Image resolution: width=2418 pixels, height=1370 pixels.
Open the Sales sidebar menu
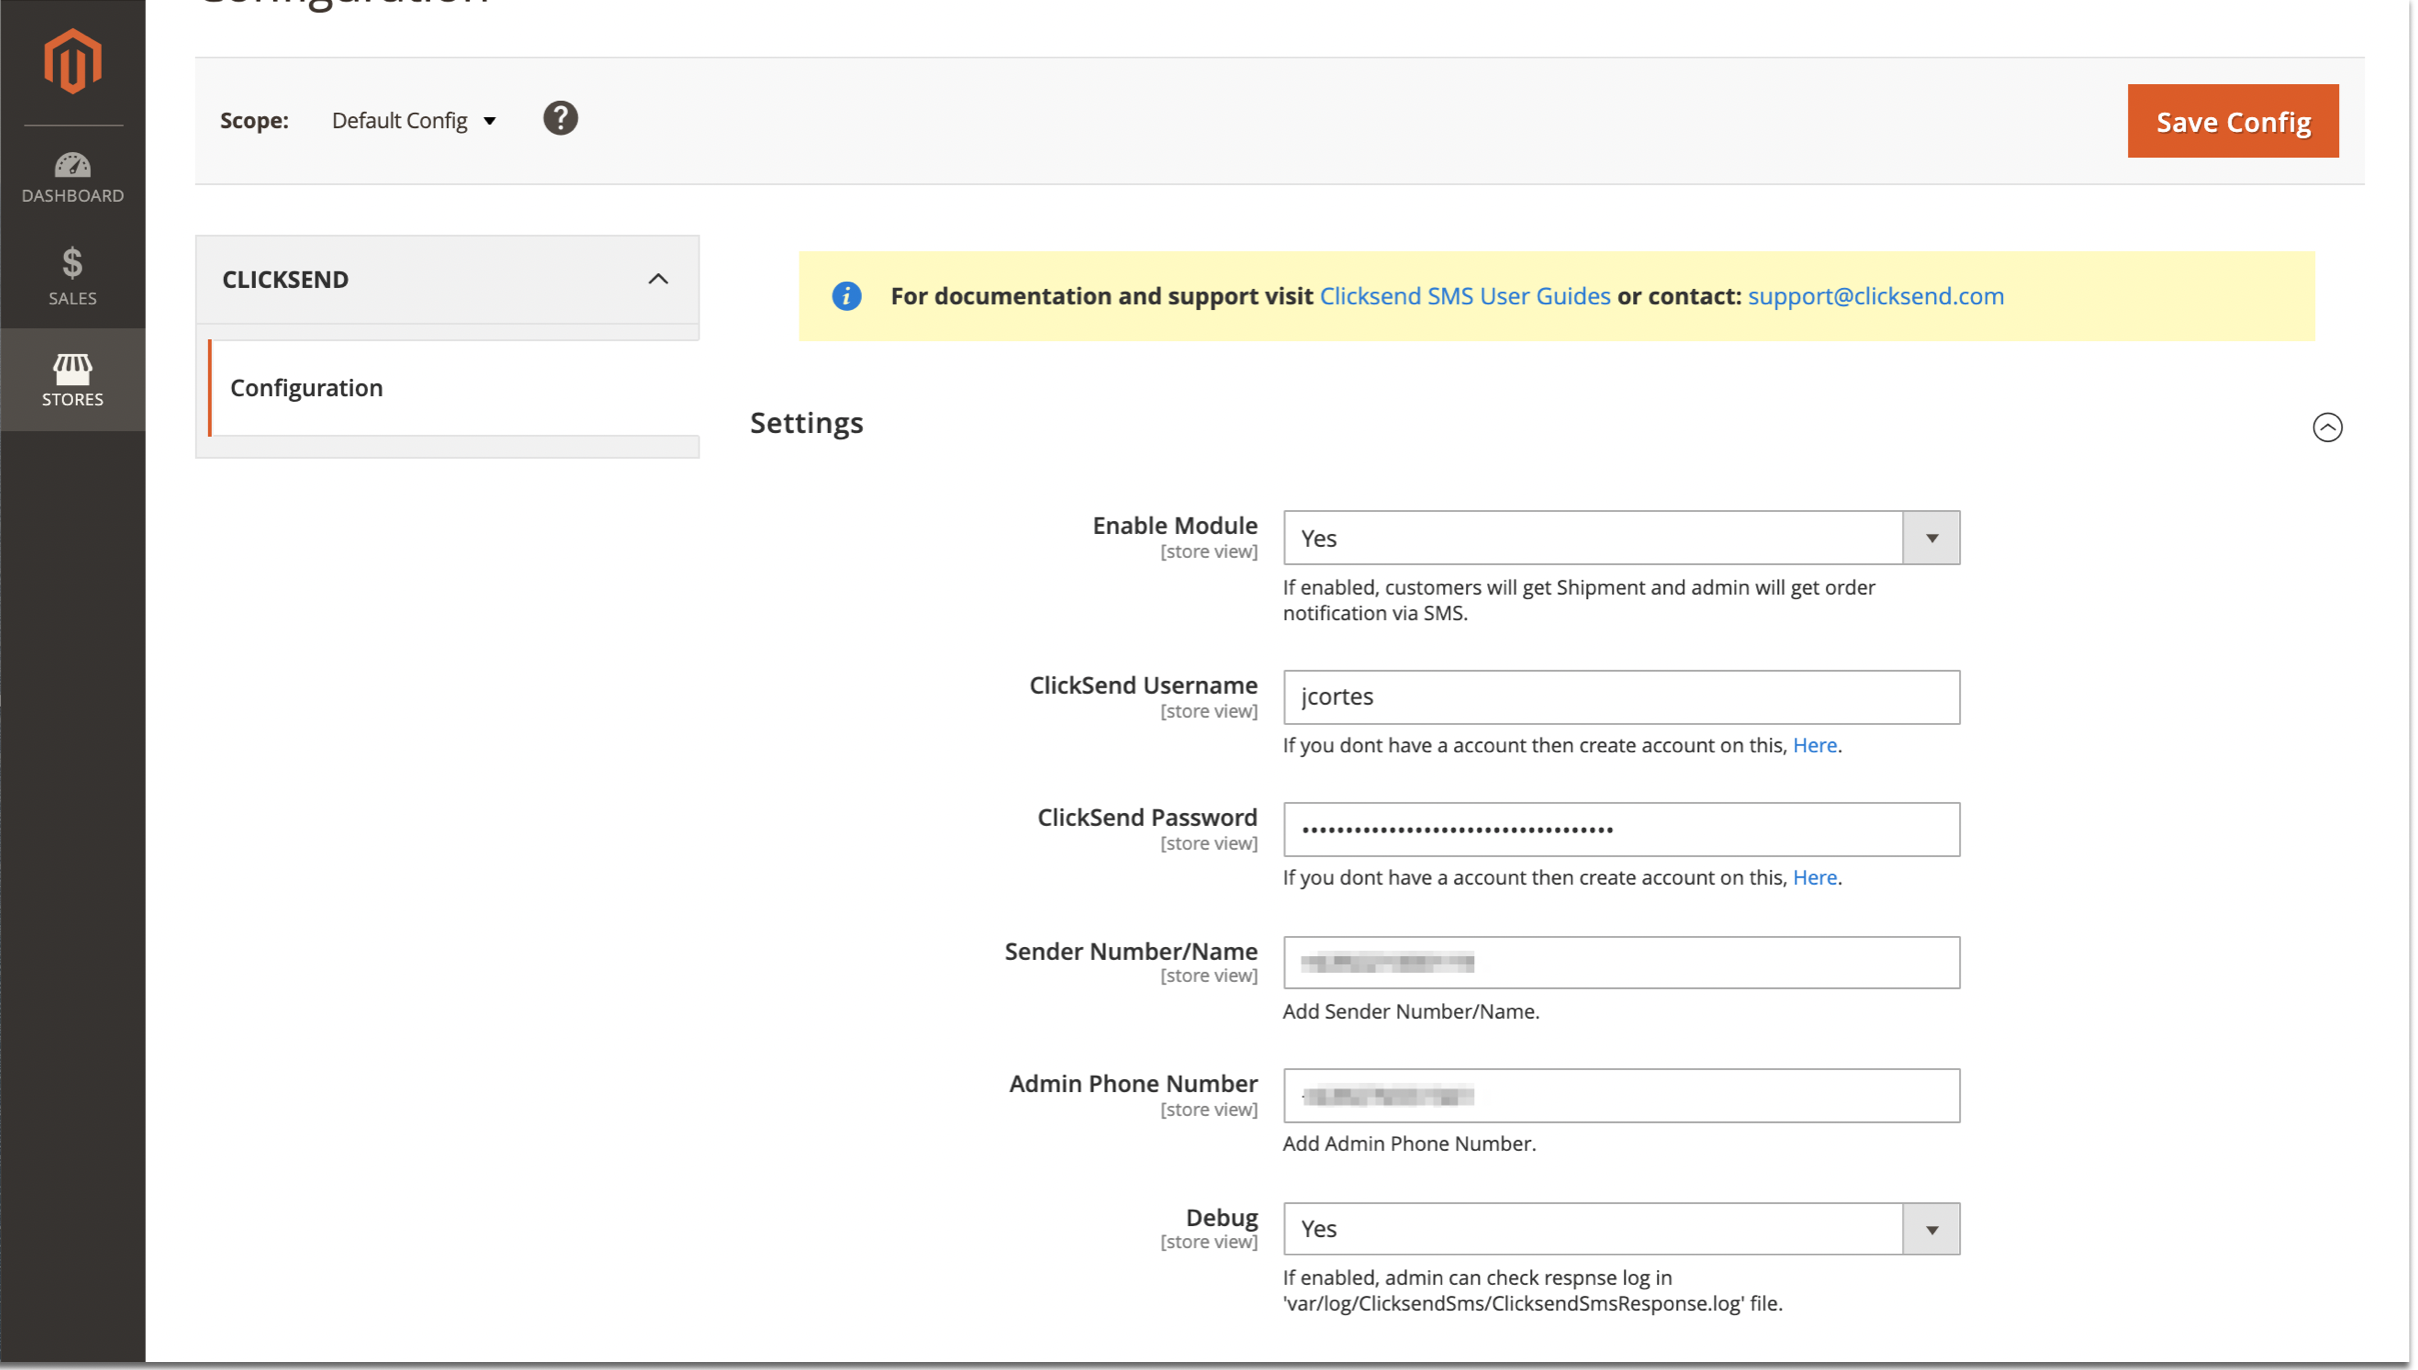[x=72, y=277]
